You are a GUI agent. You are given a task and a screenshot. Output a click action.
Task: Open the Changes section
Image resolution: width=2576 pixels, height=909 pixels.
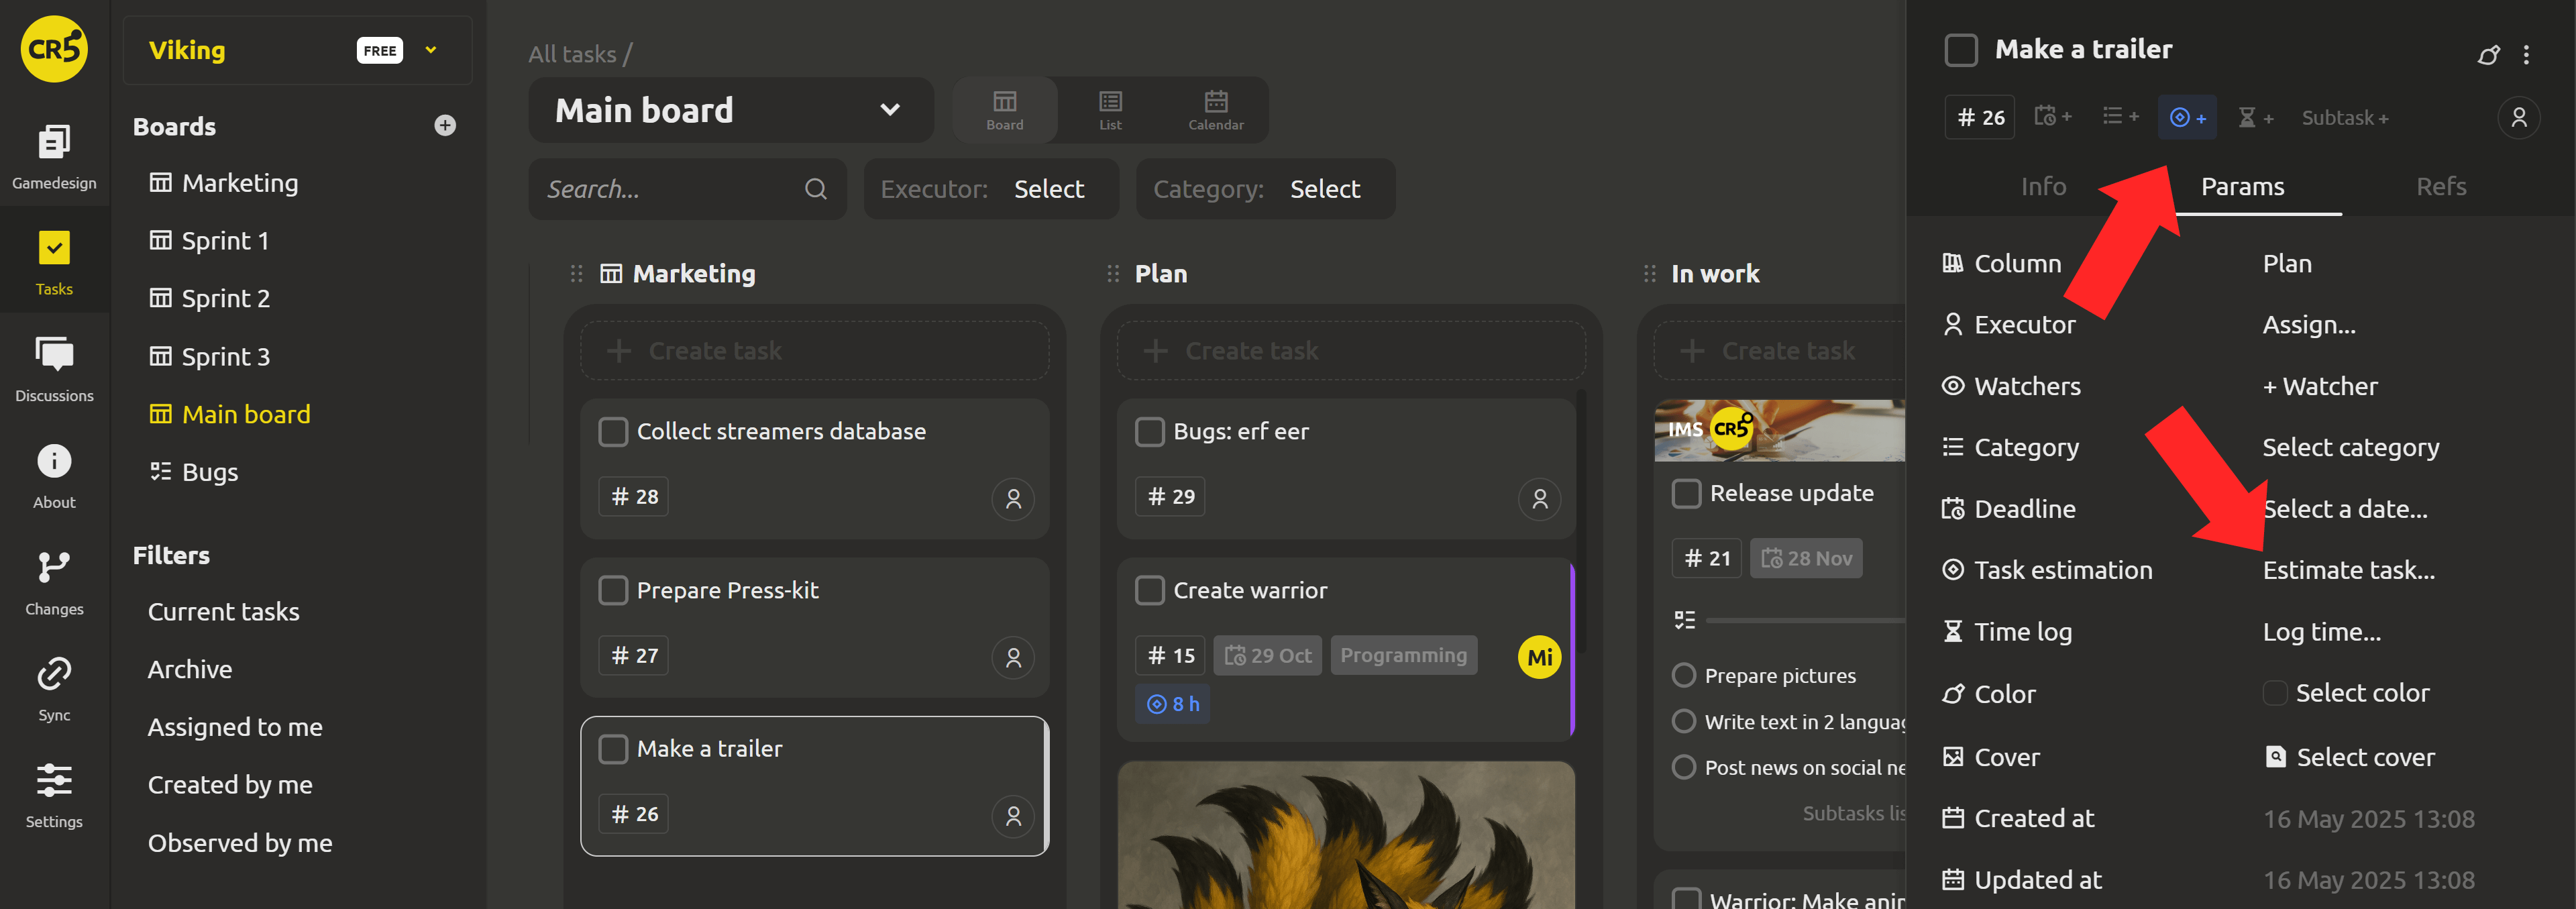pos(54,582)
